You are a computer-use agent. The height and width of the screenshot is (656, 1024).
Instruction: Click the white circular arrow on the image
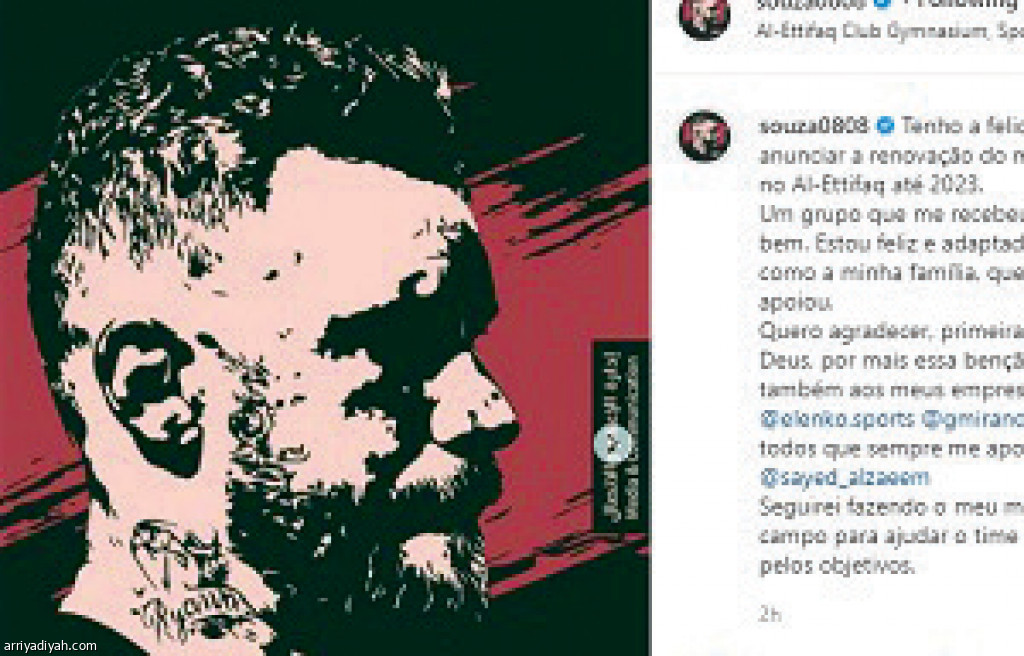click(613, 444)
